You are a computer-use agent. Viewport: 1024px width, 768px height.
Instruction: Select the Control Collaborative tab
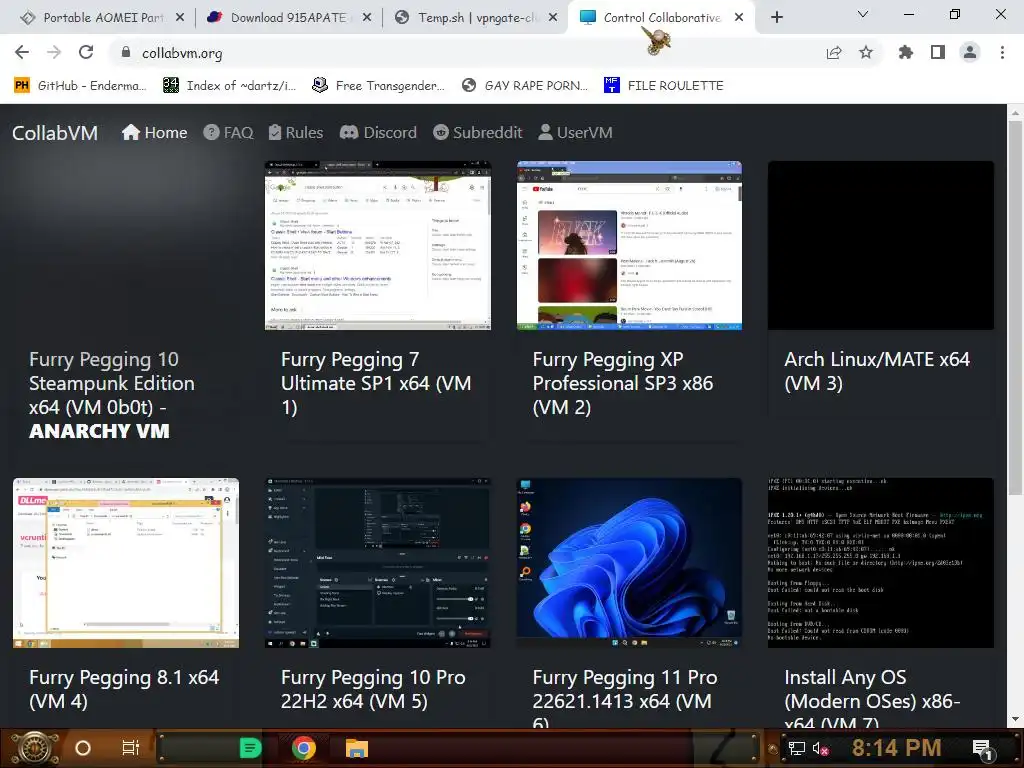(x=661, y=18)
